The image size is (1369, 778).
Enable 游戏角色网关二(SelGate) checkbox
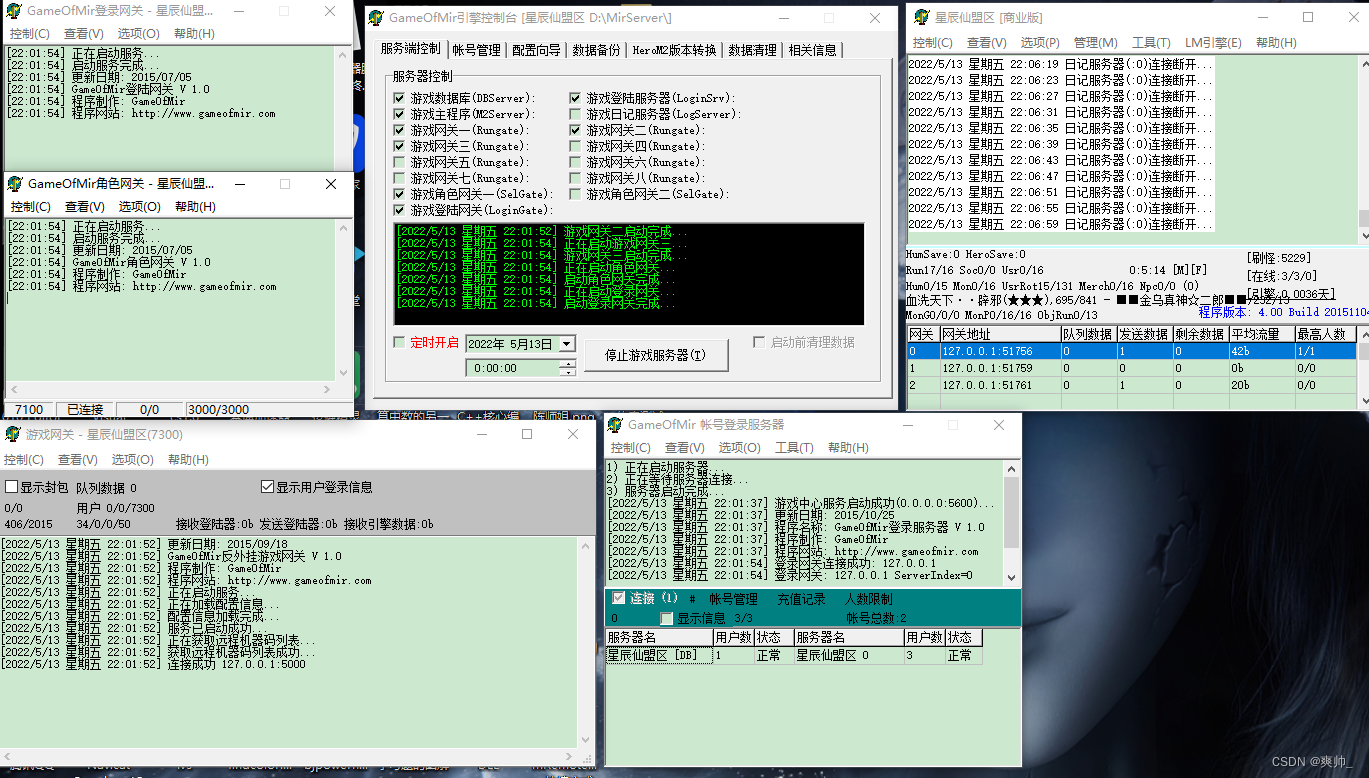[x=575, y=194]
